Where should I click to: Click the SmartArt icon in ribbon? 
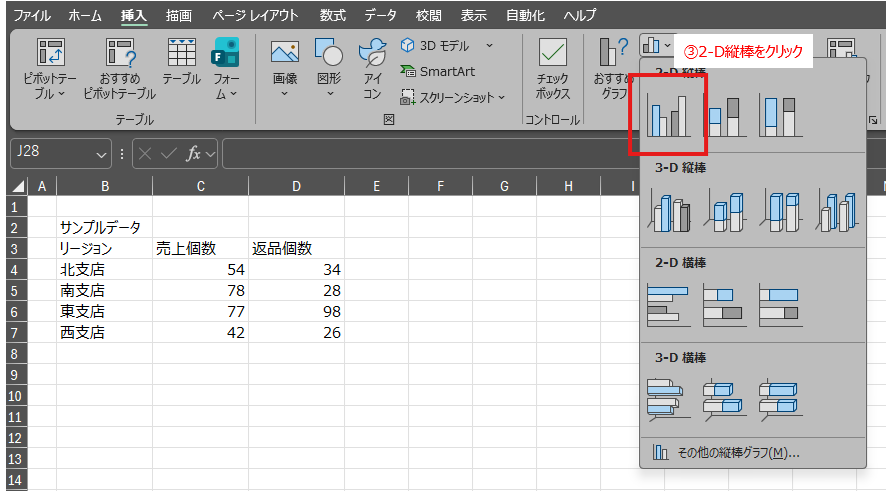point(438,71)
